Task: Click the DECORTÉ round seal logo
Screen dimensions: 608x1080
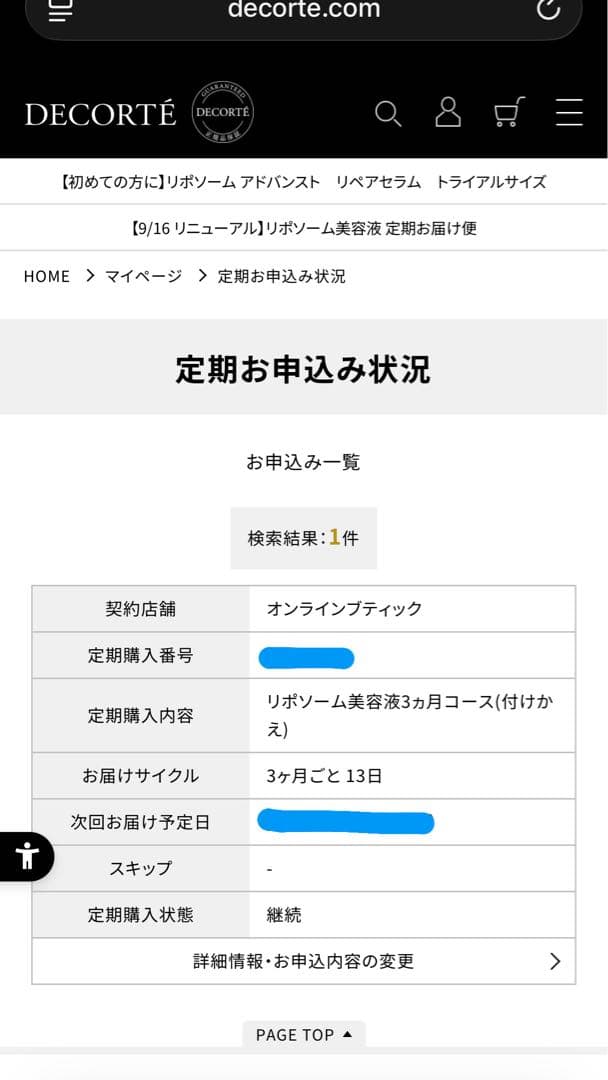Action: point(222,114)
